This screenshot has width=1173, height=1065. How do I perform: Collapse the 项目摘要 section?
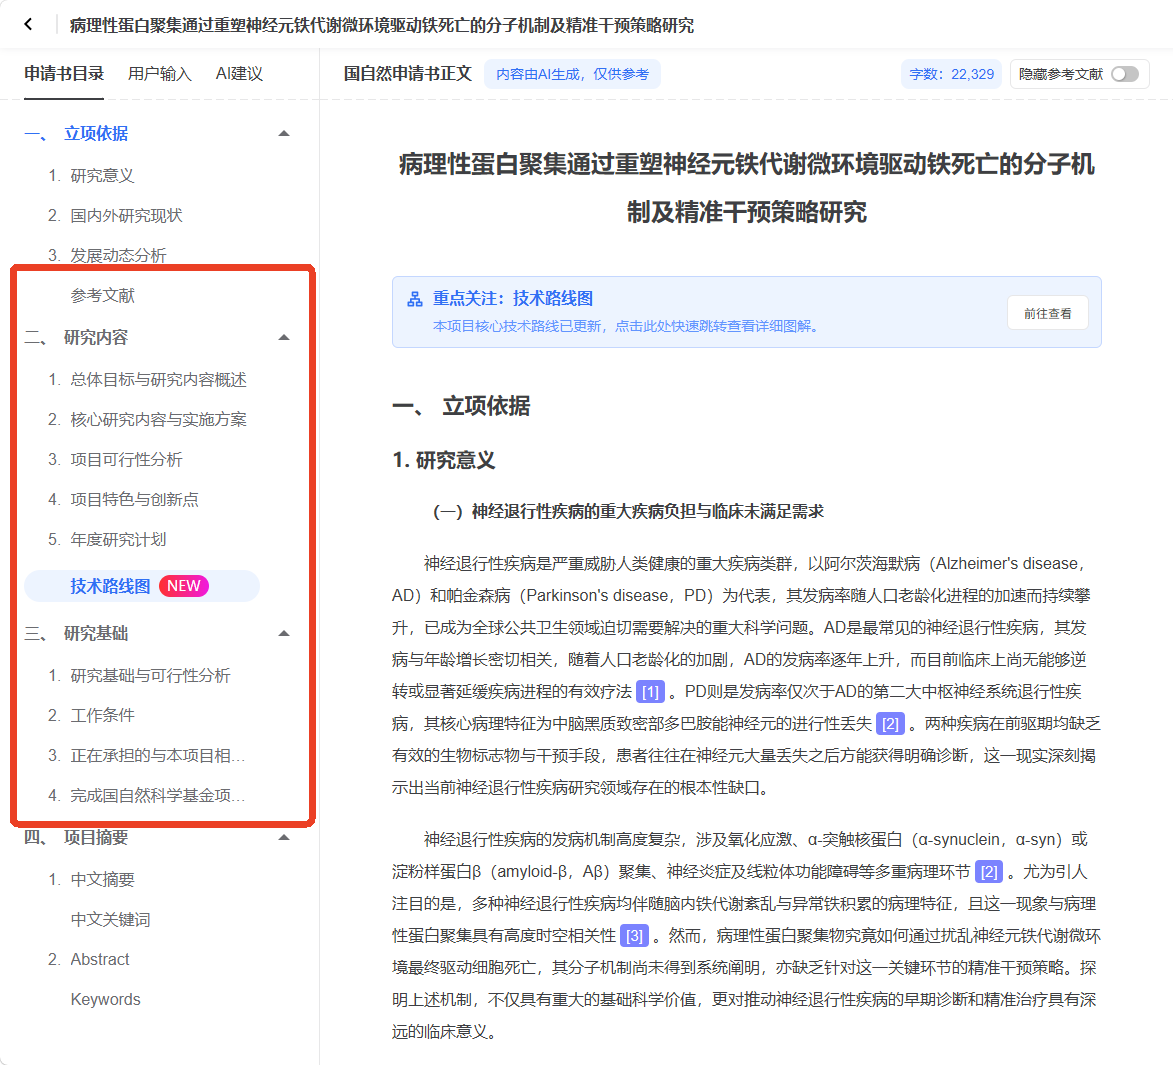284,837
